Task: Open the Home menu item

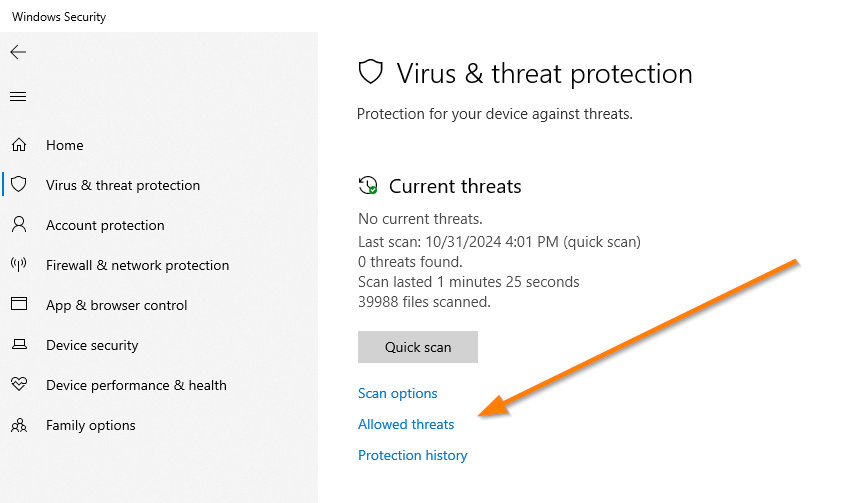Action: click(65, 145)
